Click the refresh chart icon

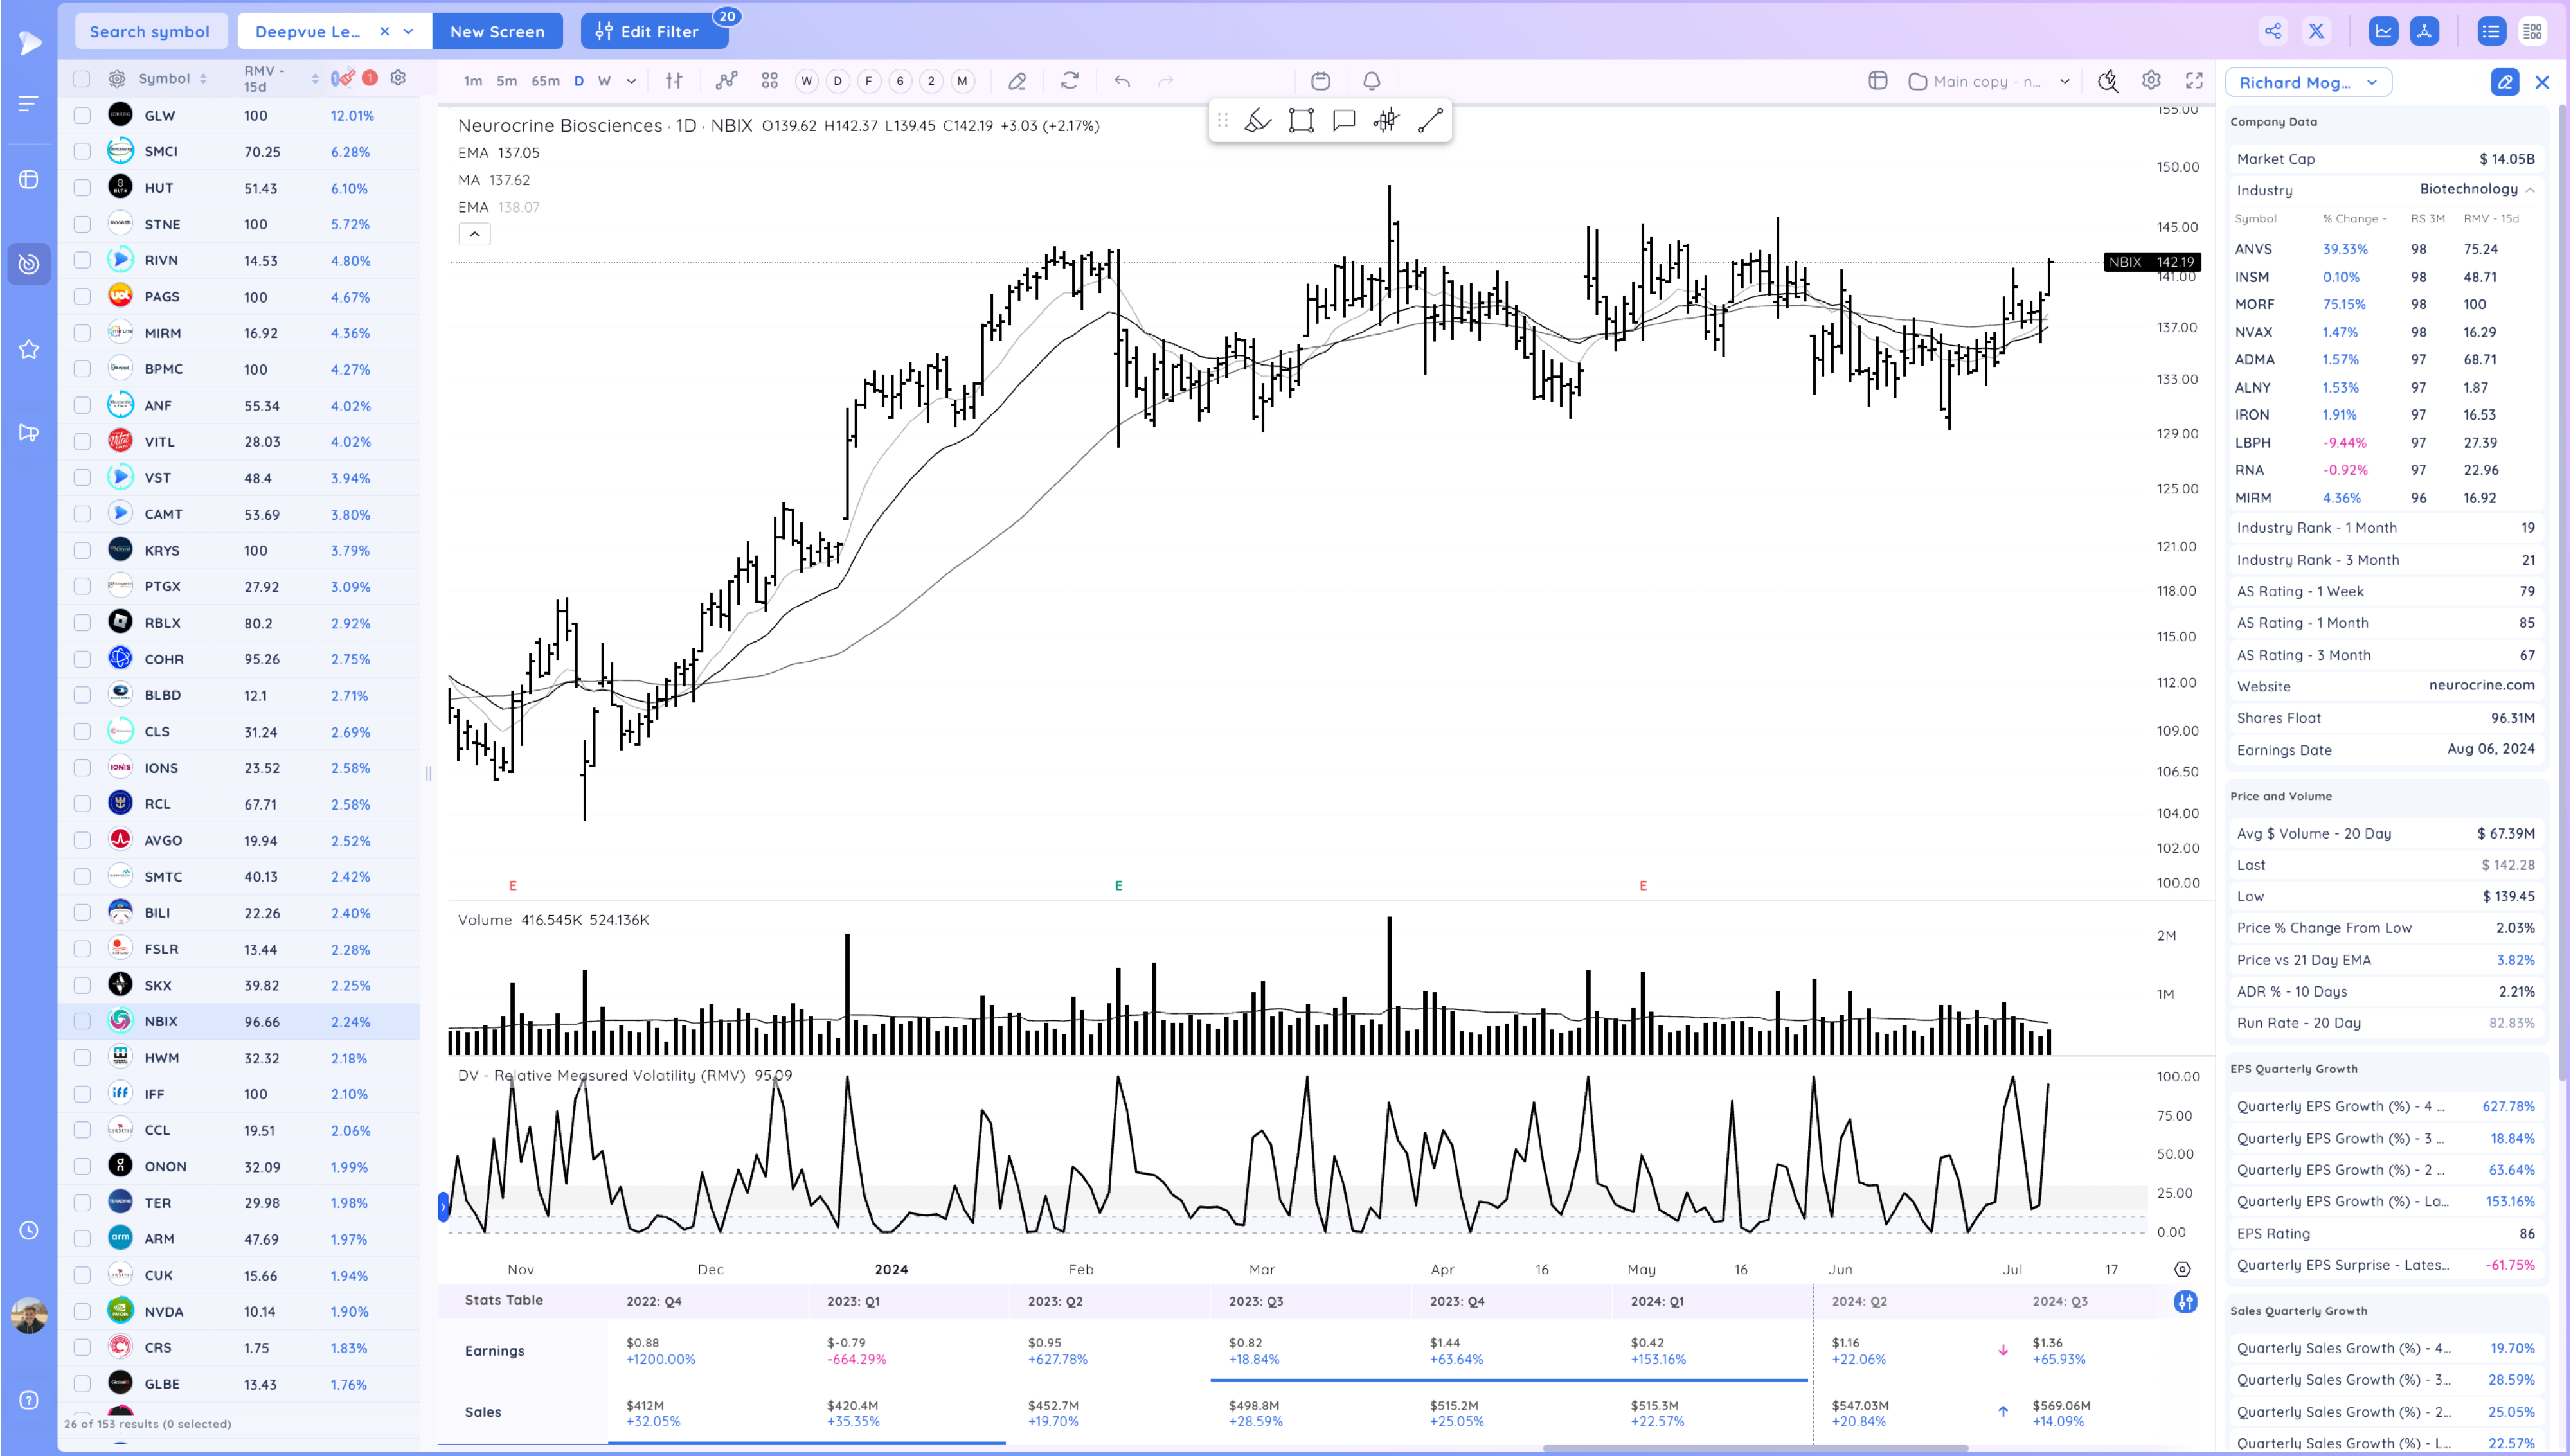pyautogui.click(x=1070, y=81)
